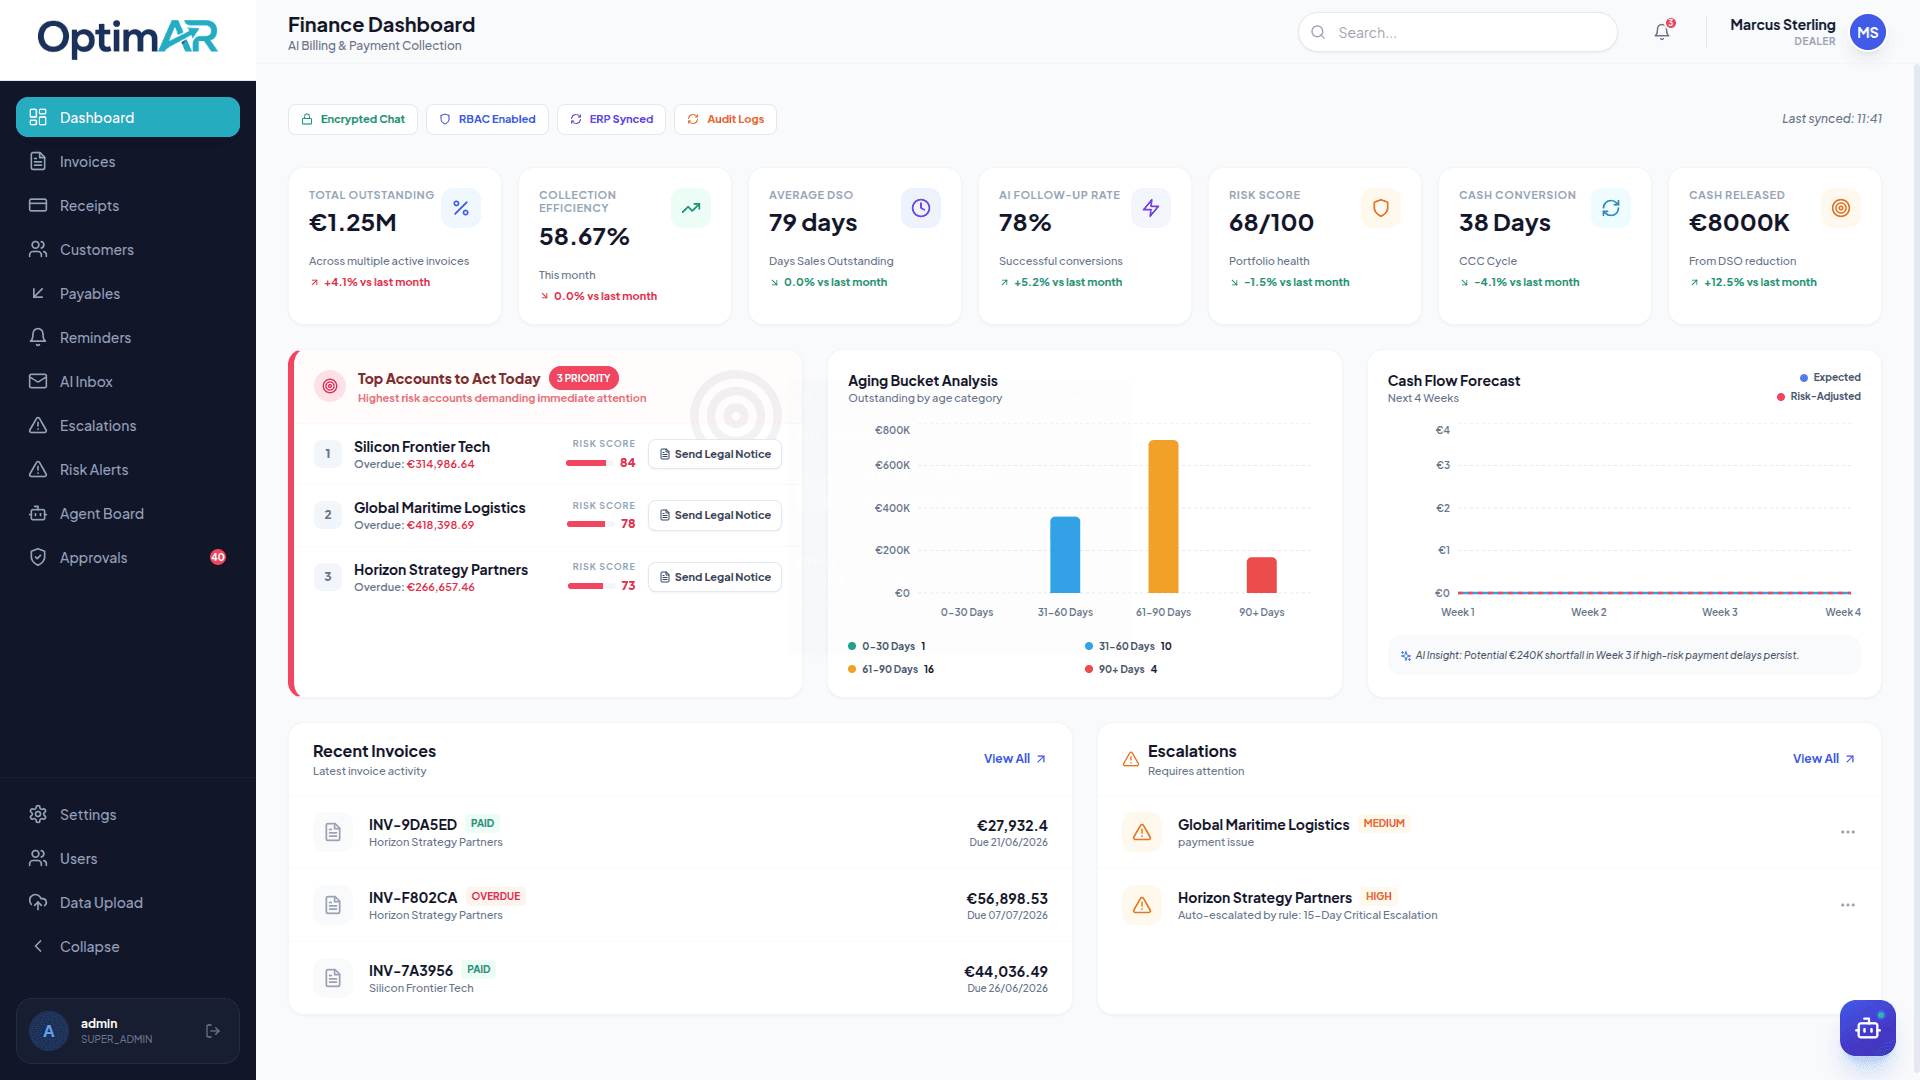Screen dimensions: 1920x1080
Task: Open AI Inbox
Action: (x=128, y=381)
